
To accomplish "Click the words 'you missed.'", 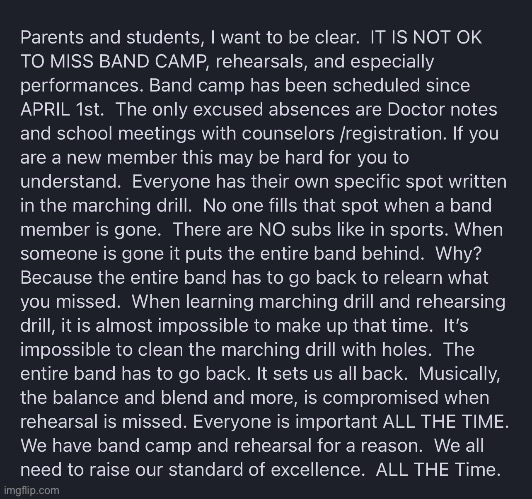I will (71, 302).
